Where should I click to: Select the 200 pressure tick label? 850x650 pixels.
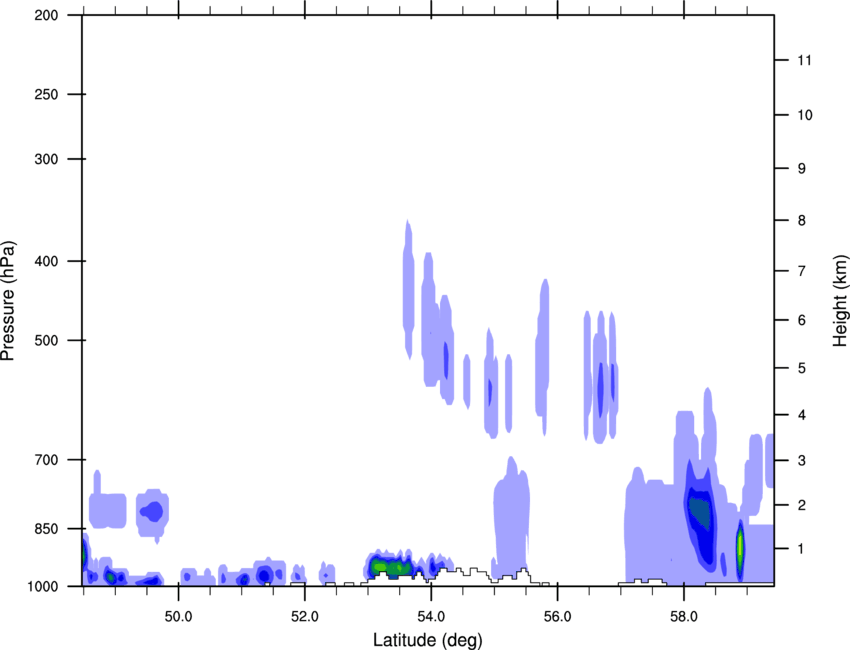(46, 15)
